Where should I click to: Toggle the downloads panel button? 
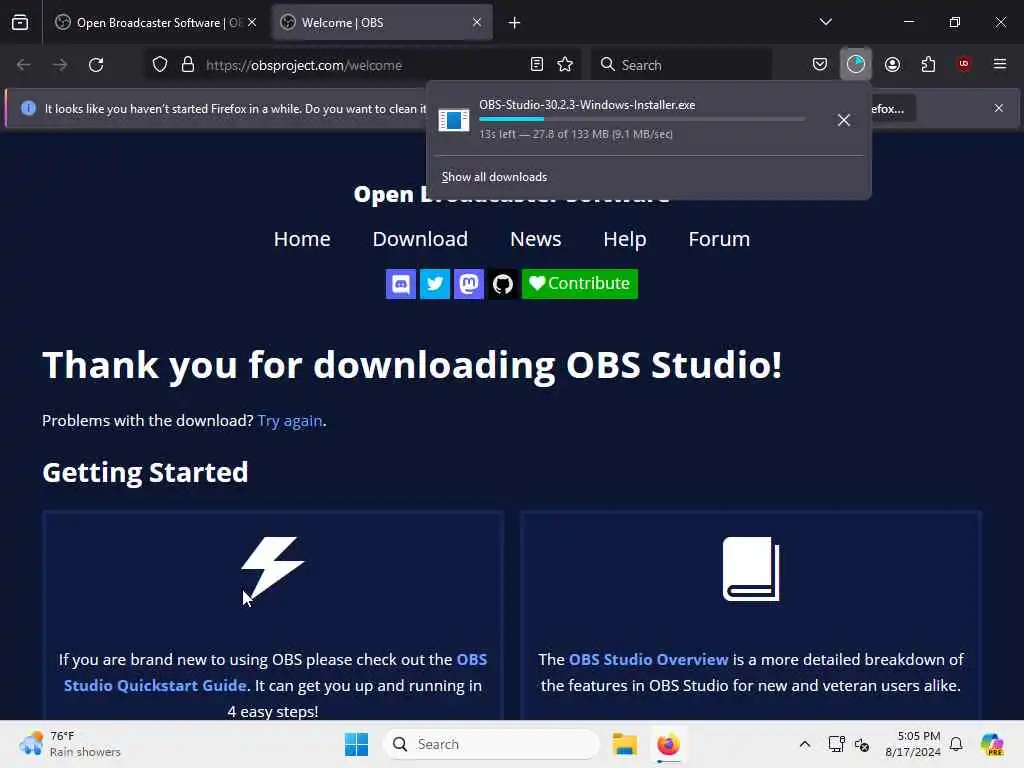tap(856, 65)
